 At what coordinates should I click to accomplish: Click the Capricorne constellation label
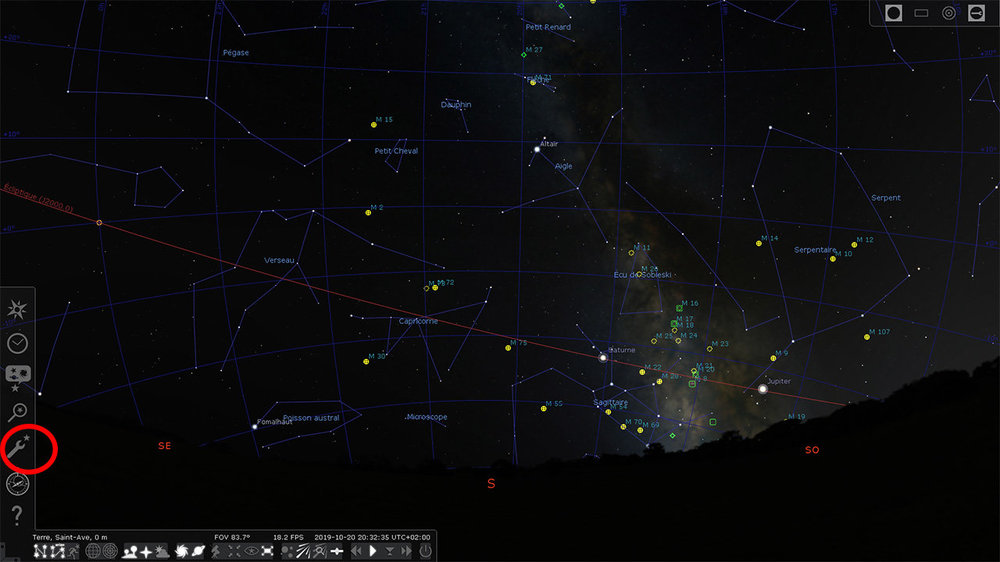point(418,321)
